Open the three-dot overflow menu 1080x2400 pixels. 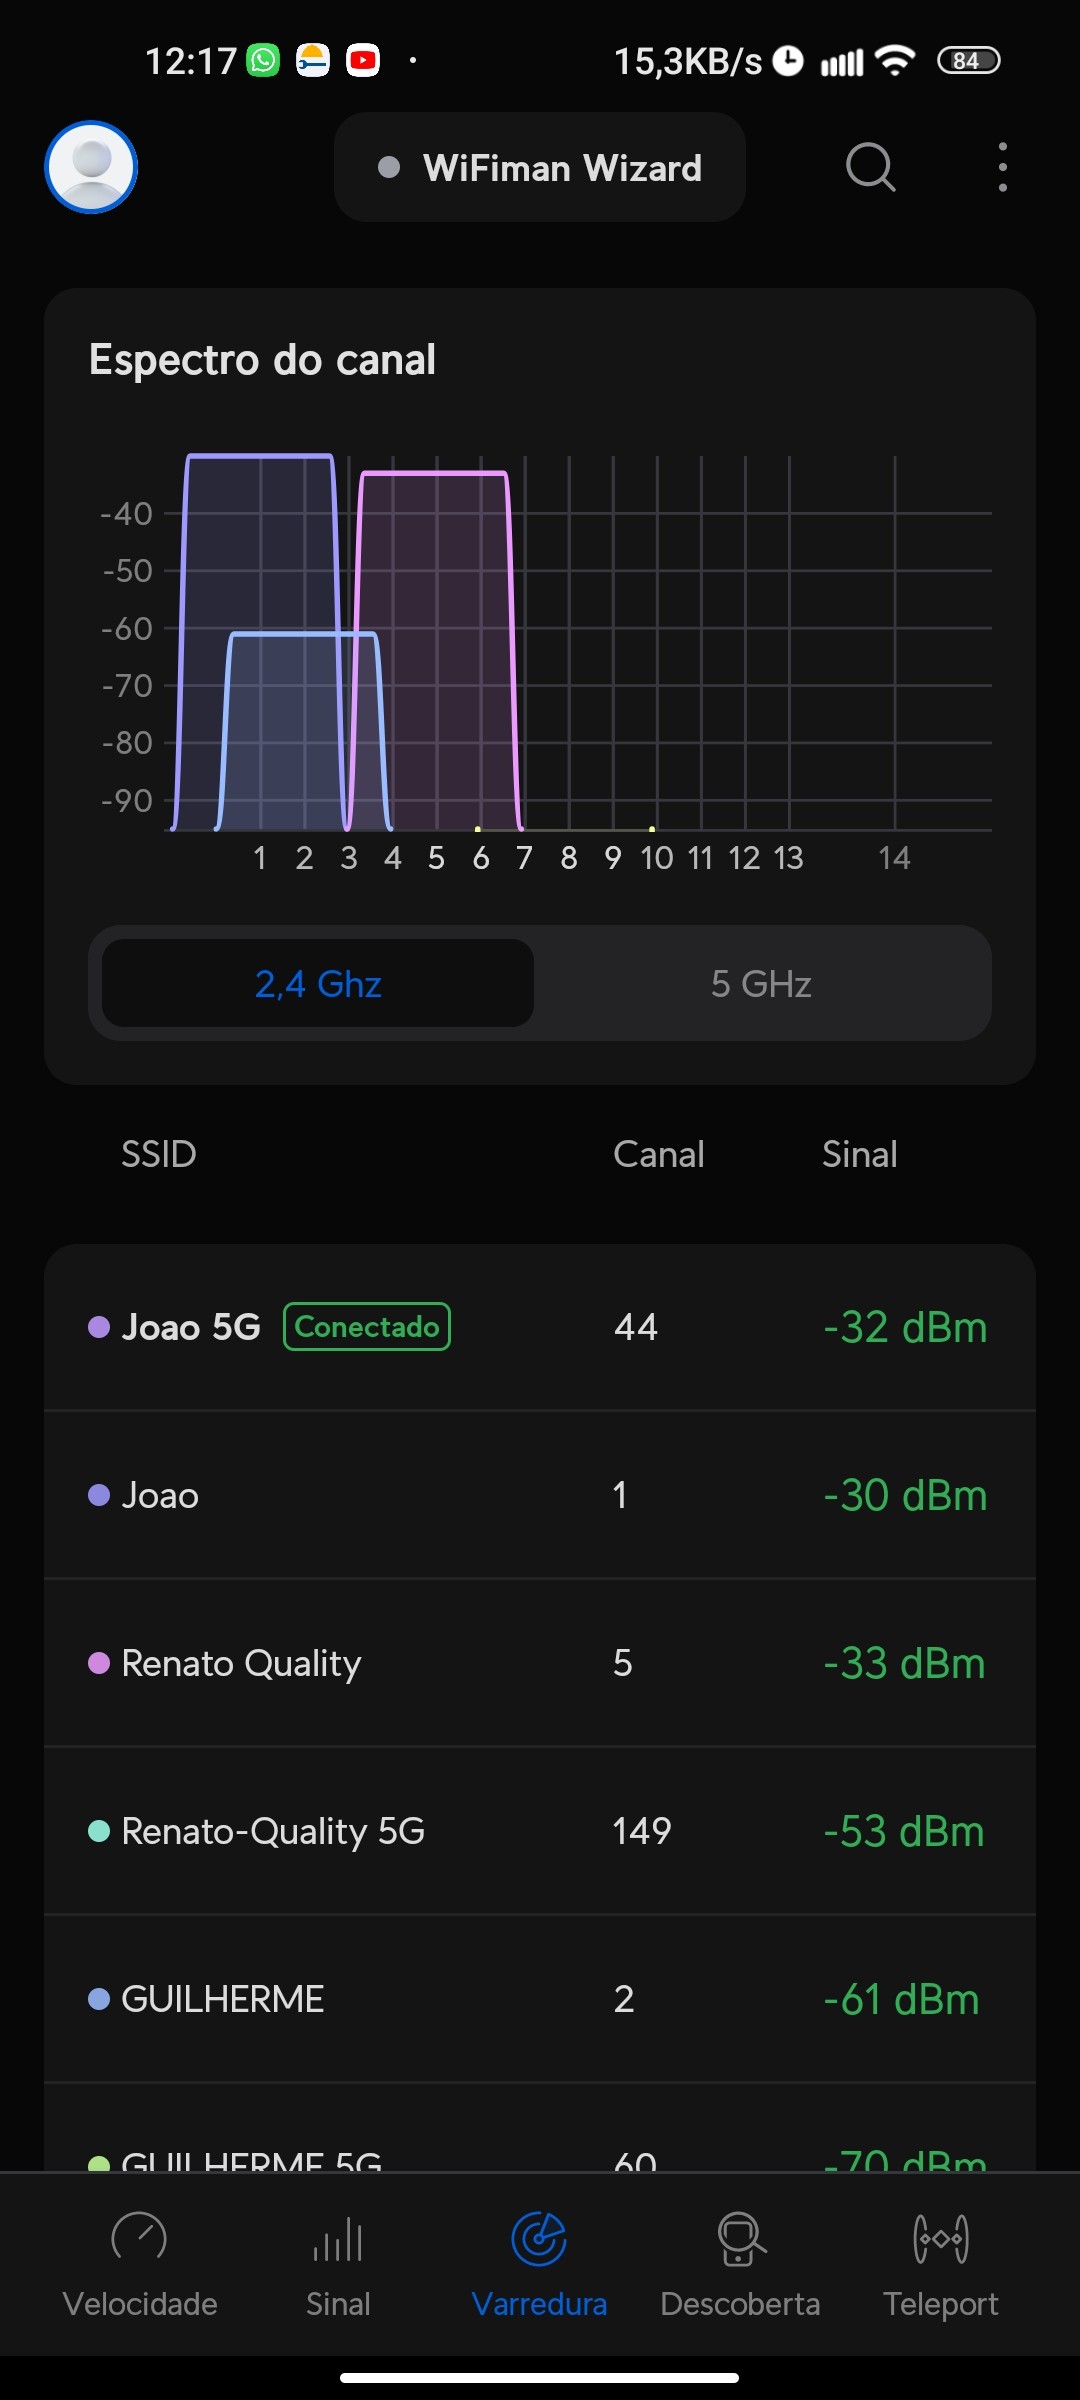pyautogui.click(x=1002, y=167)
